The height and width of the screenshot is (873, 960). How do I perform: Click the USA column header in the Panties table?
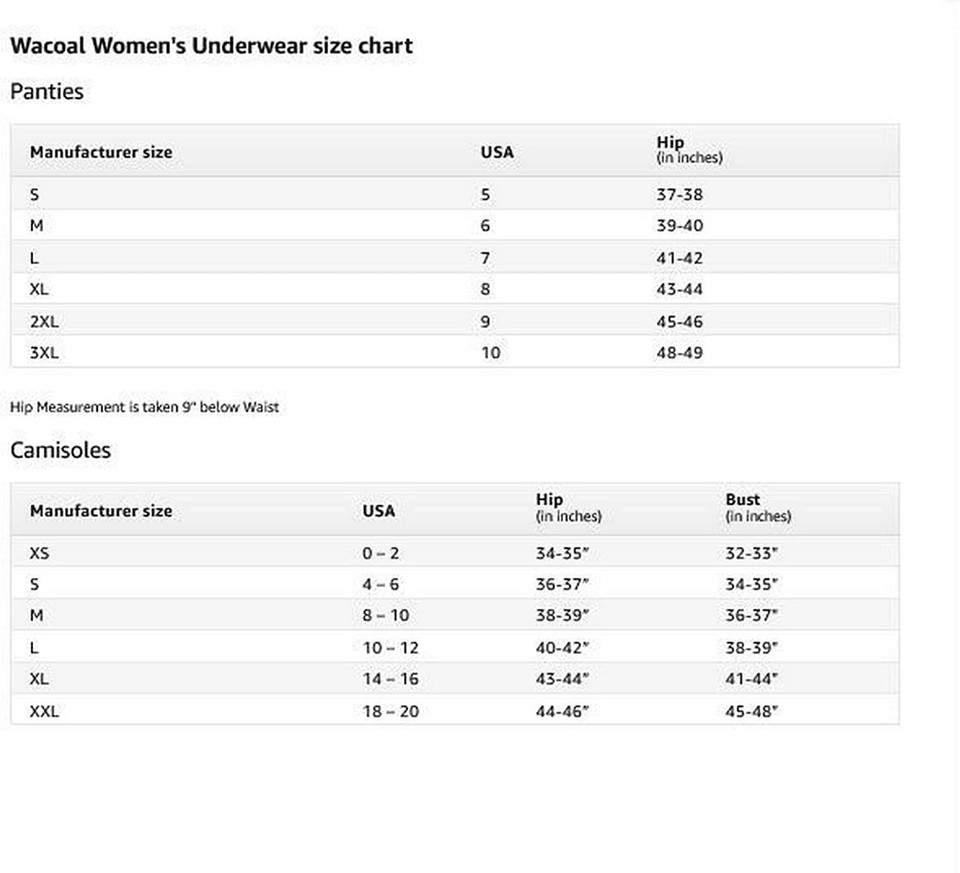pyautogui.click(x=497, y=152)
